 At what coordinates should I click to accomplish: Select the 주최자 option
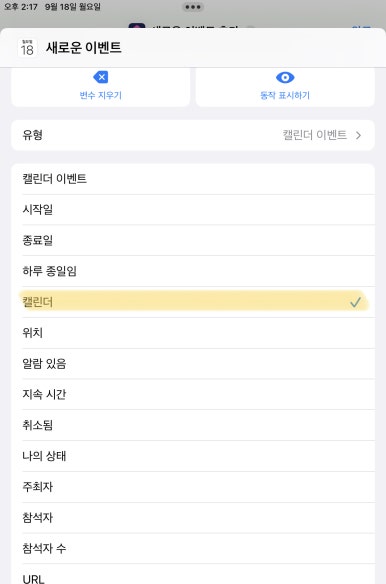(193, 487)
